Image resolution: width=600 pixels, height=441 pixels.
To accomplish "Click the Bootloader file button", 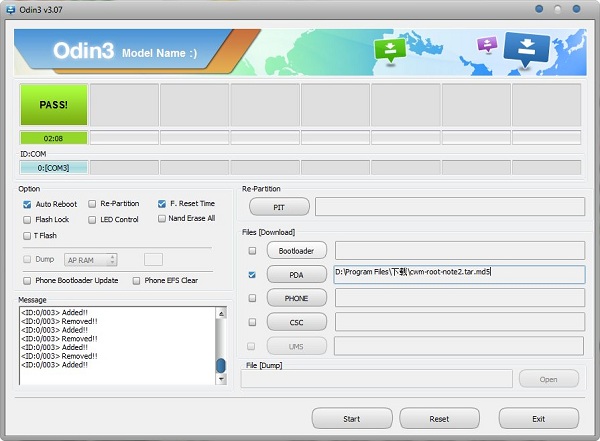I will click(297, 250).
